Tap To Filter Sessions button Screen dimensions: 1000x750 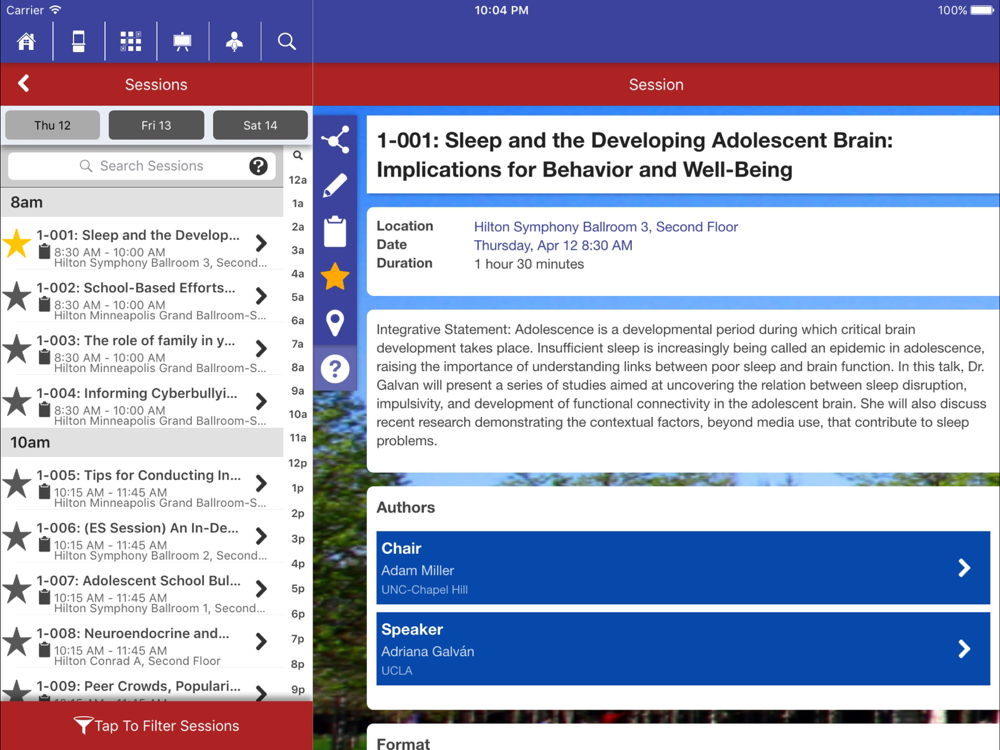pos(156,726)
